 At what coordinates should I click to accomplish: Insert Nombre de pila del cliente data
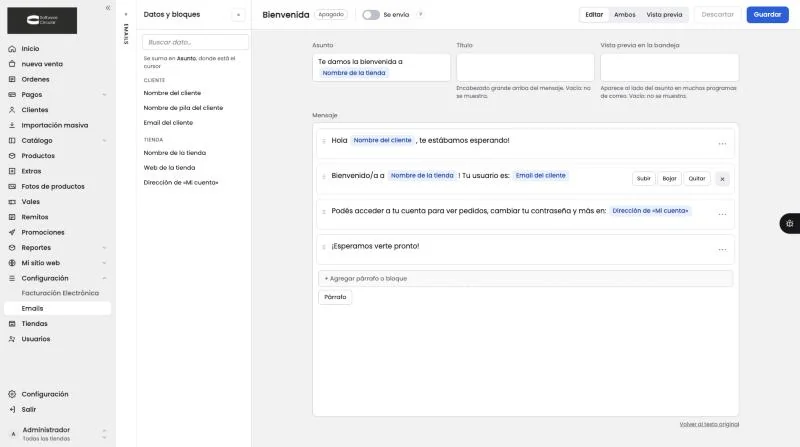(x=183, y=108)
